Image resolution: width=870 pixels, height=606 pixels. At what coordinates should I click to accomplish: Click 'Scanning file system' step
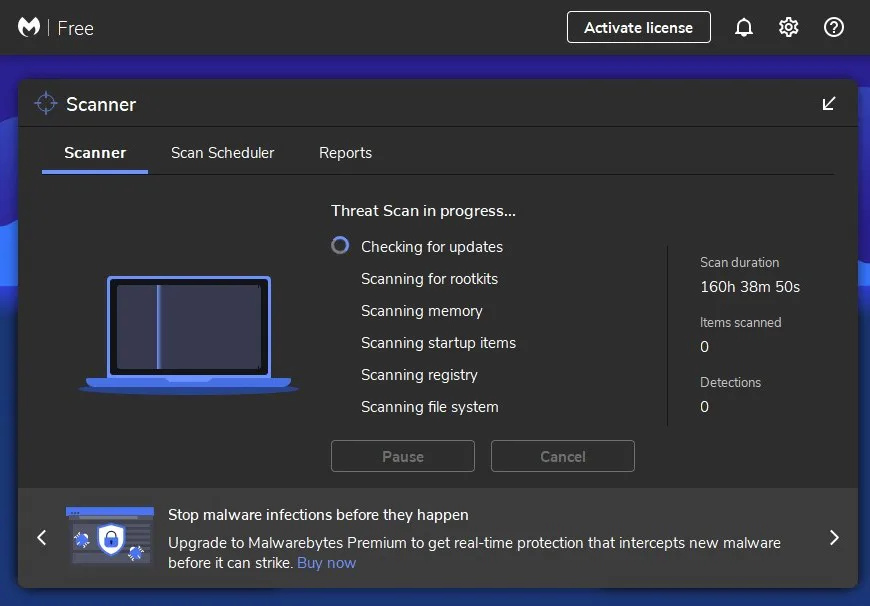(x=429, y=407)
